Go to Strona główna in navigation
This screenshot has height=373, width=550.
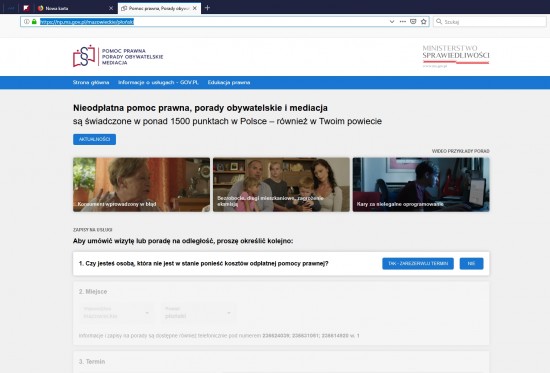[x=91, y=82]
